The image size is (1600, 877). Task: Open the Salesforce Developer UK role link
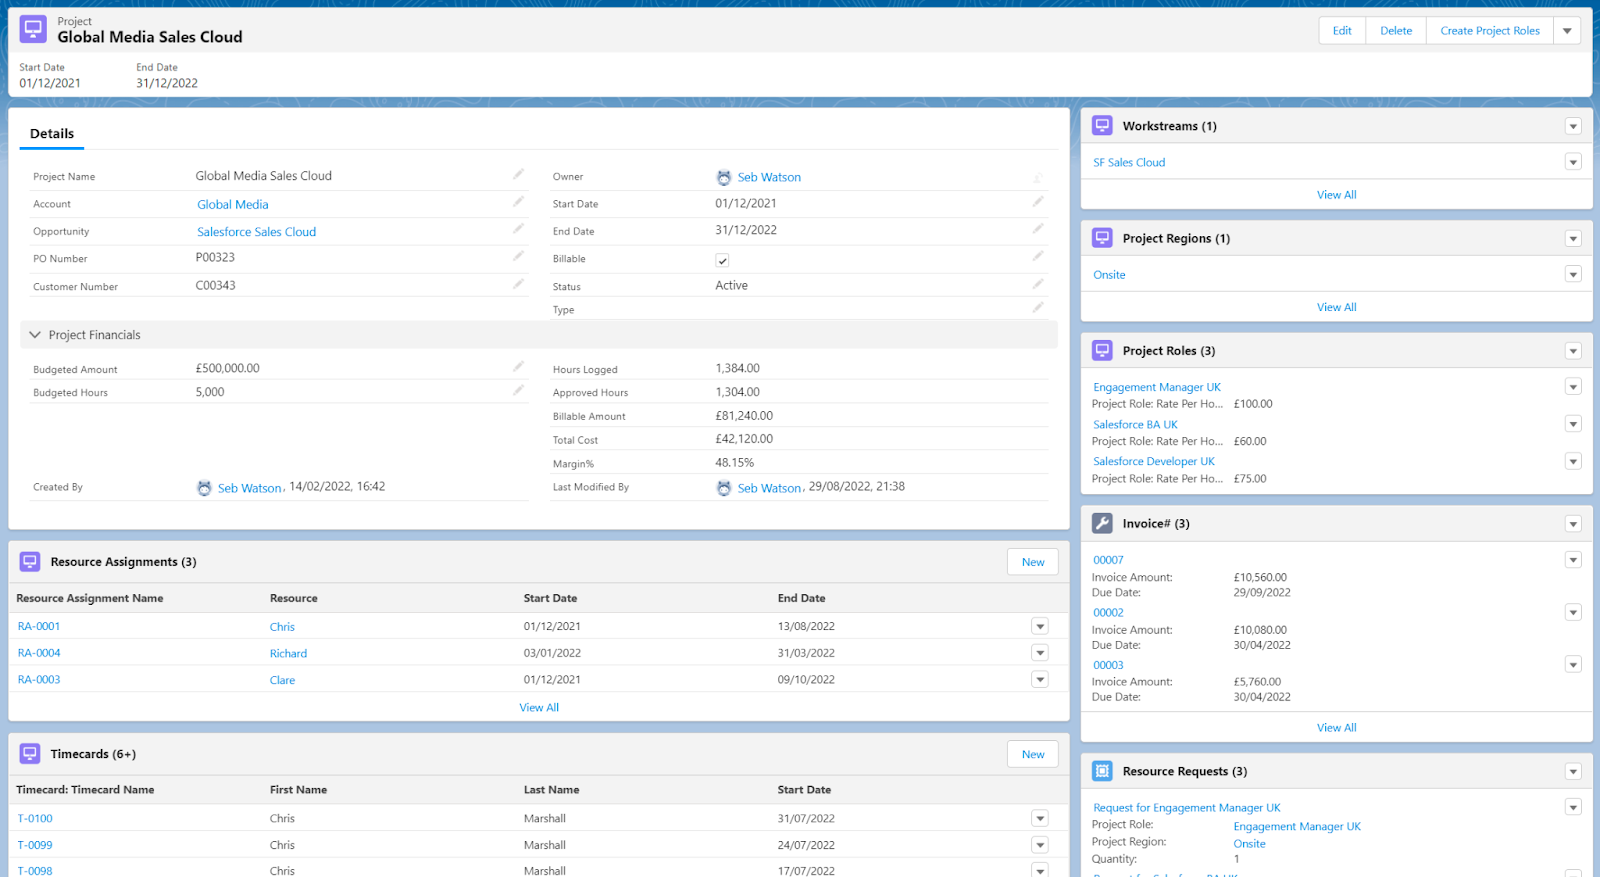tap(1154, 461)
